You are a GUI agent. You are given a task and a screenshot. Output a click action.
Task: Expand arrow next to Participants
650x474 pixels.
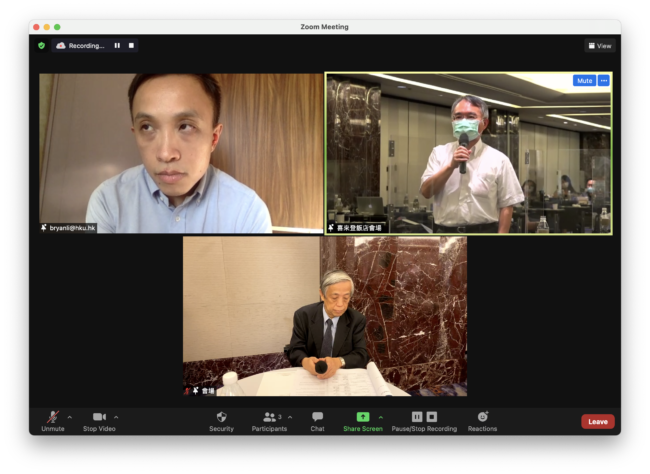coord(290,417)
